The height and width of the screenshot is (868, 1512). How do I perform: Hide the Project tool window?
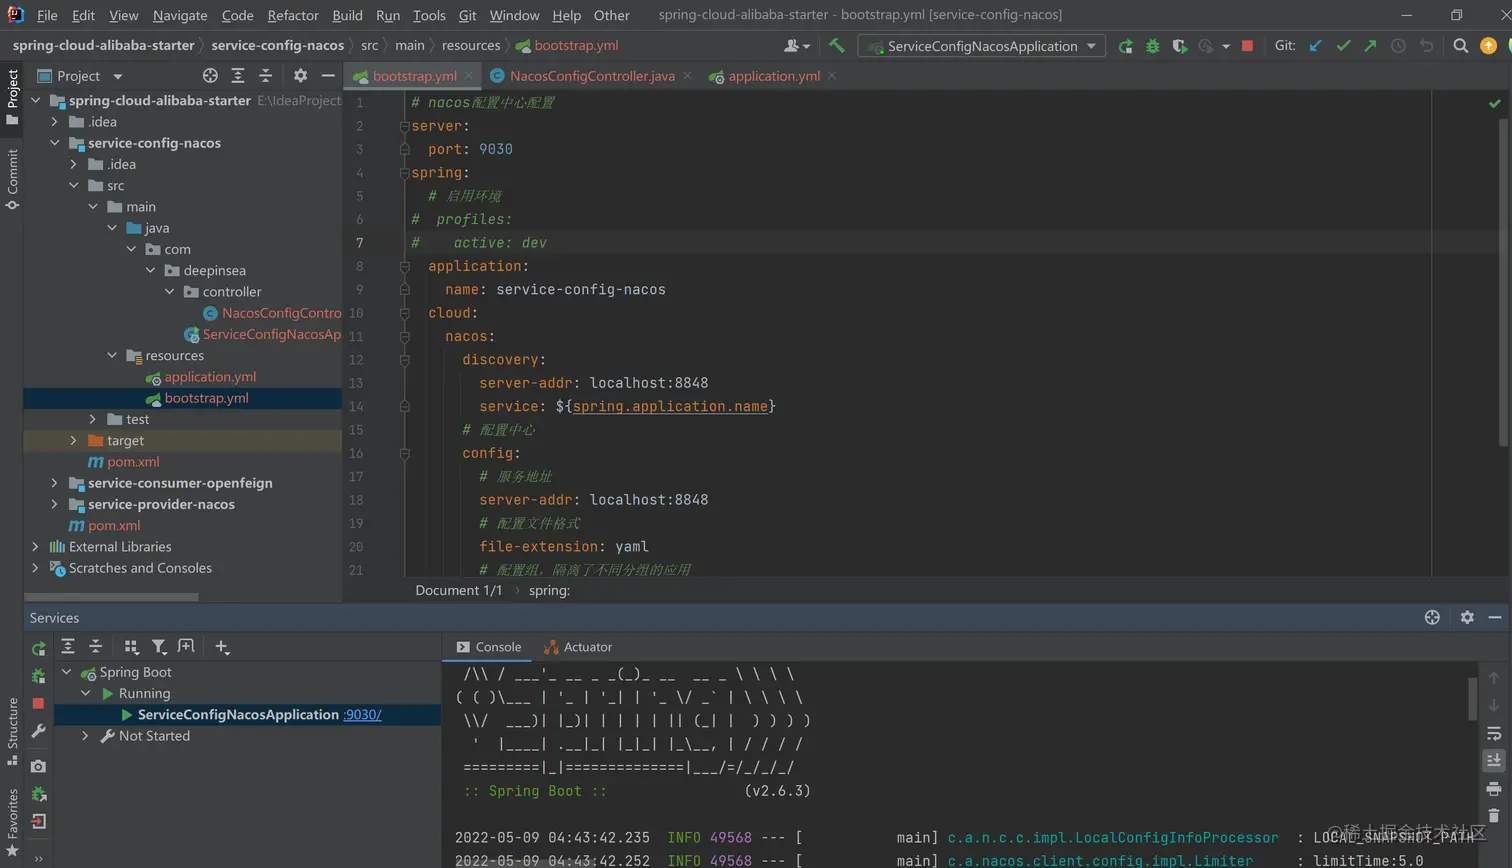coord(328,76)
